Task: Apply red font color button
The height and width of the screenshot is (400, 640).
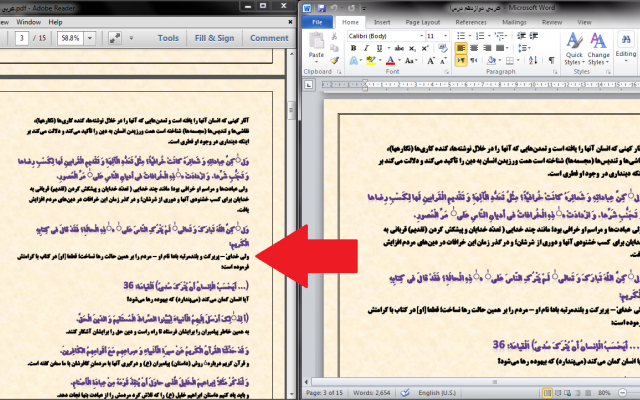Action: pyautogui.click(x=390, y=61)
